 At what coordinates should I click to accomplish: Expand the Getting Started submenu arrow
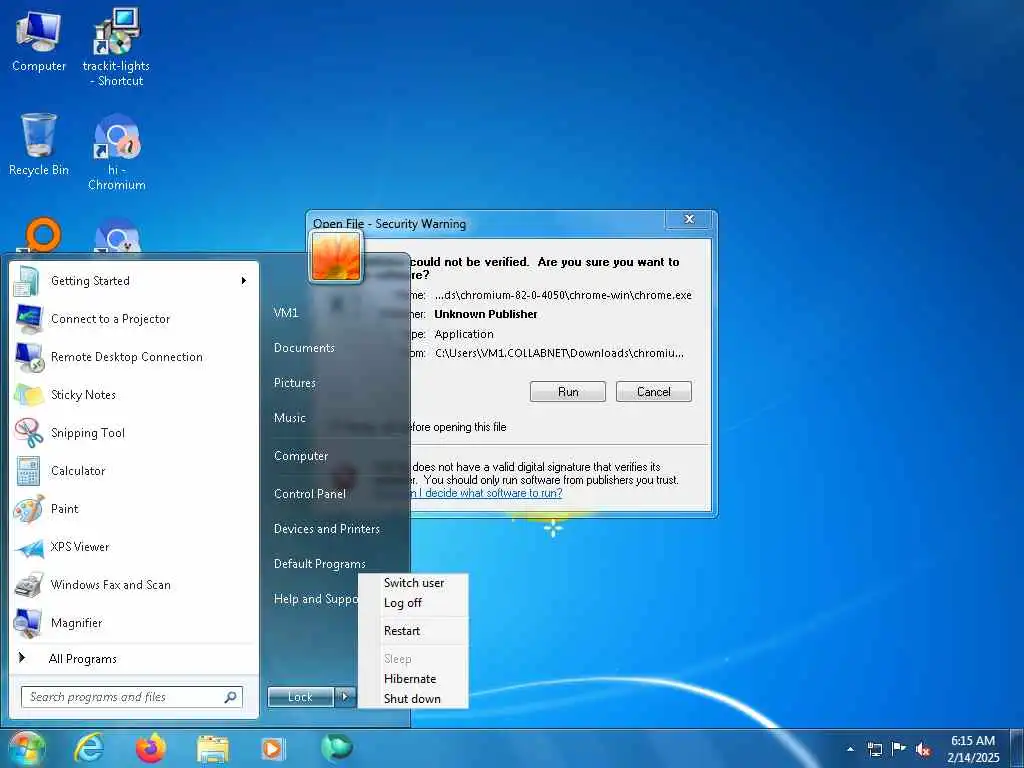(244, 281)
